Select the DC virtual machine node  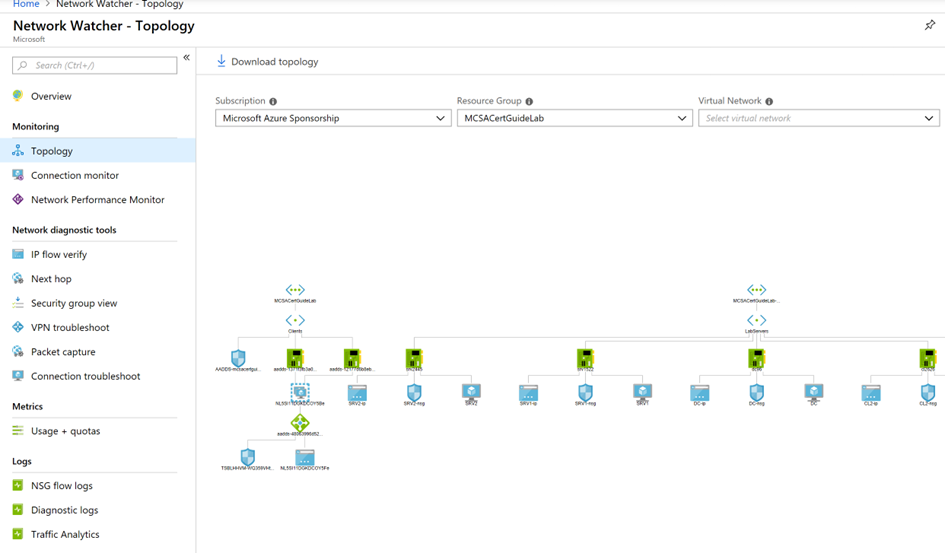coord(814,393)
